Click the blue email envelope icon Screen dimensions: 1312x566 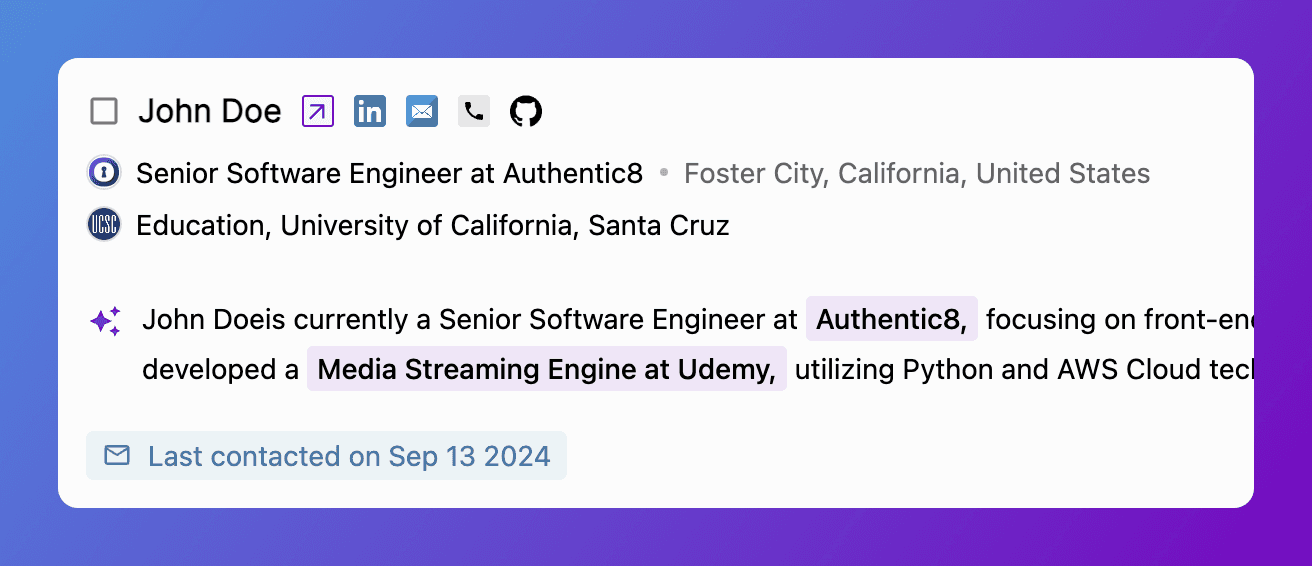coord(422,111)
